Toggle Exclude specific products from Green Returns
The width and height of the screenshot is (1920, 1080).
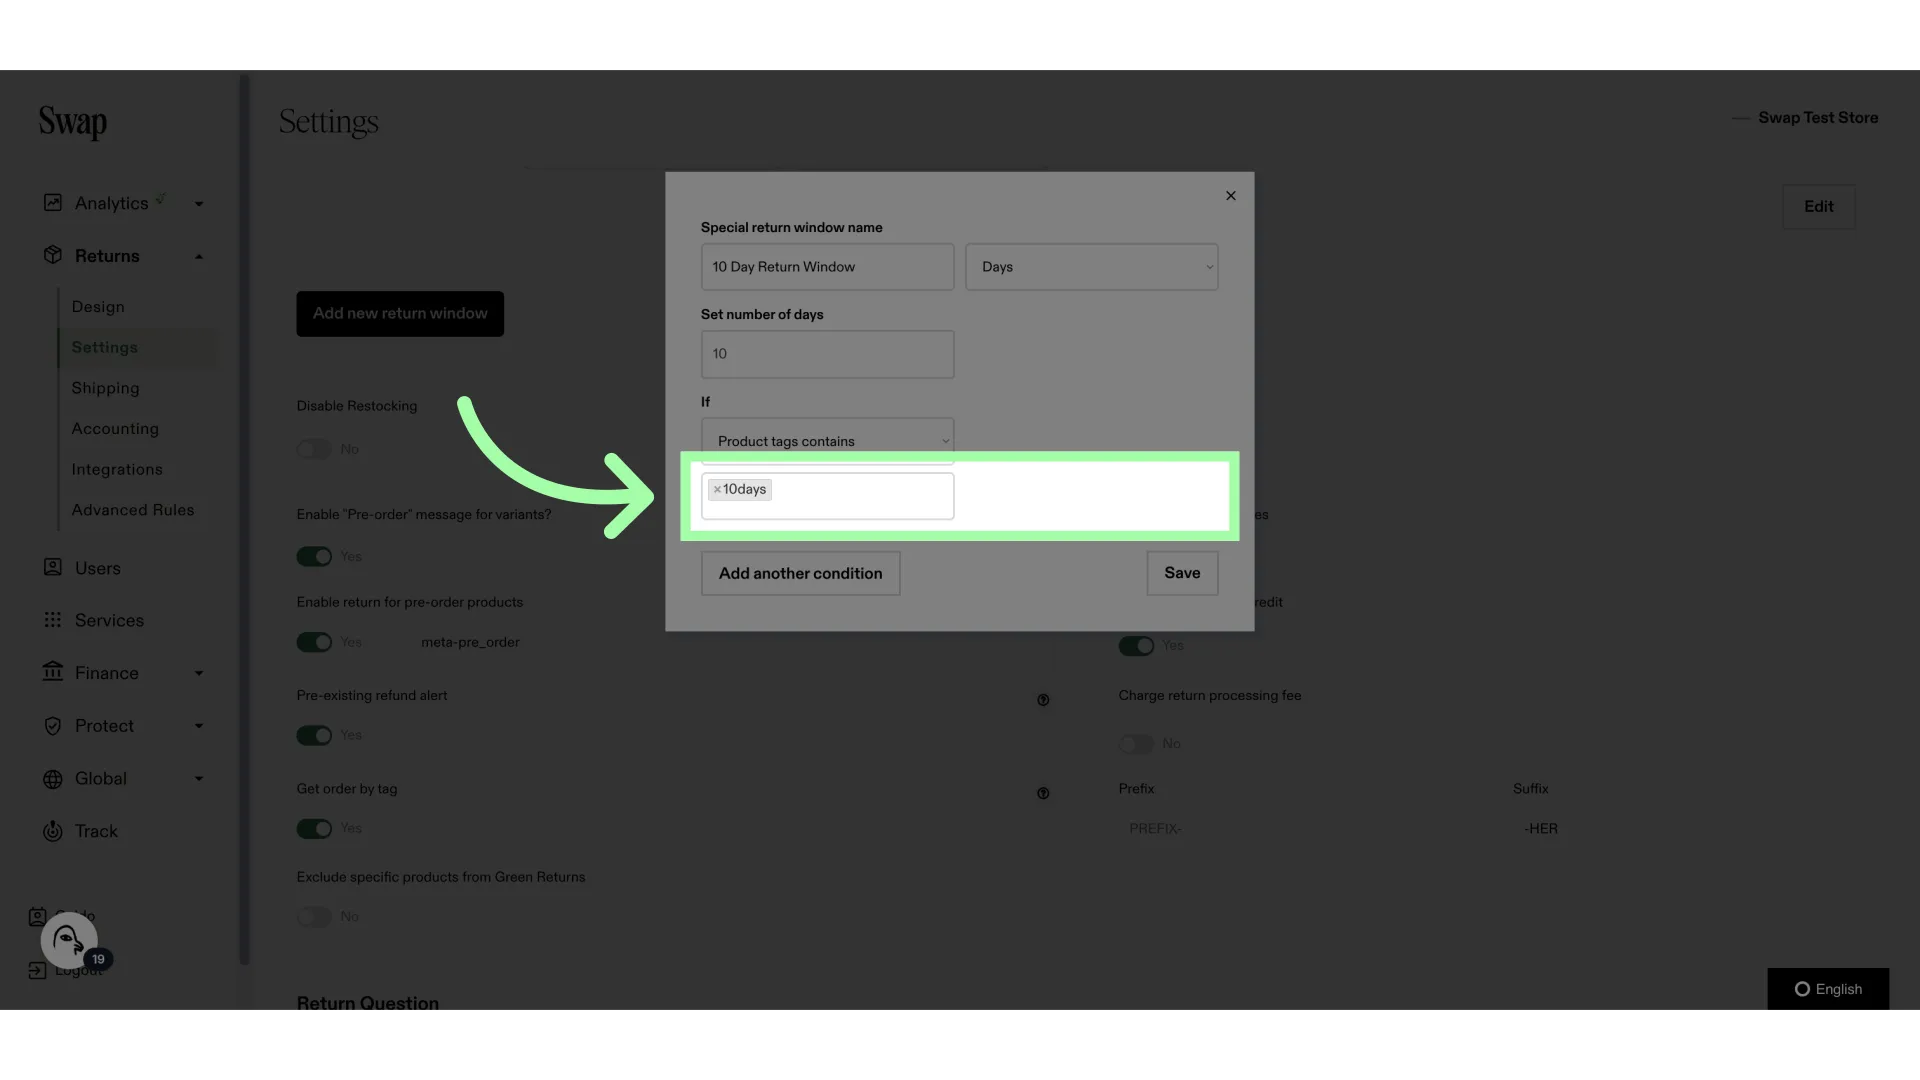point(314,916)
